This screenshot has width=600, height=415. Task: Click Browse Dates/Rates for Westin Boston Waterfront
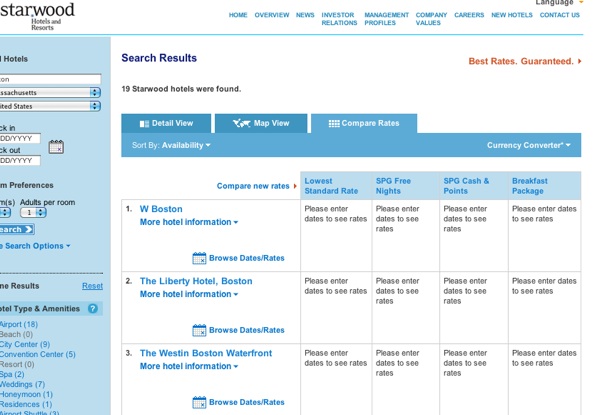pos(247,402)
